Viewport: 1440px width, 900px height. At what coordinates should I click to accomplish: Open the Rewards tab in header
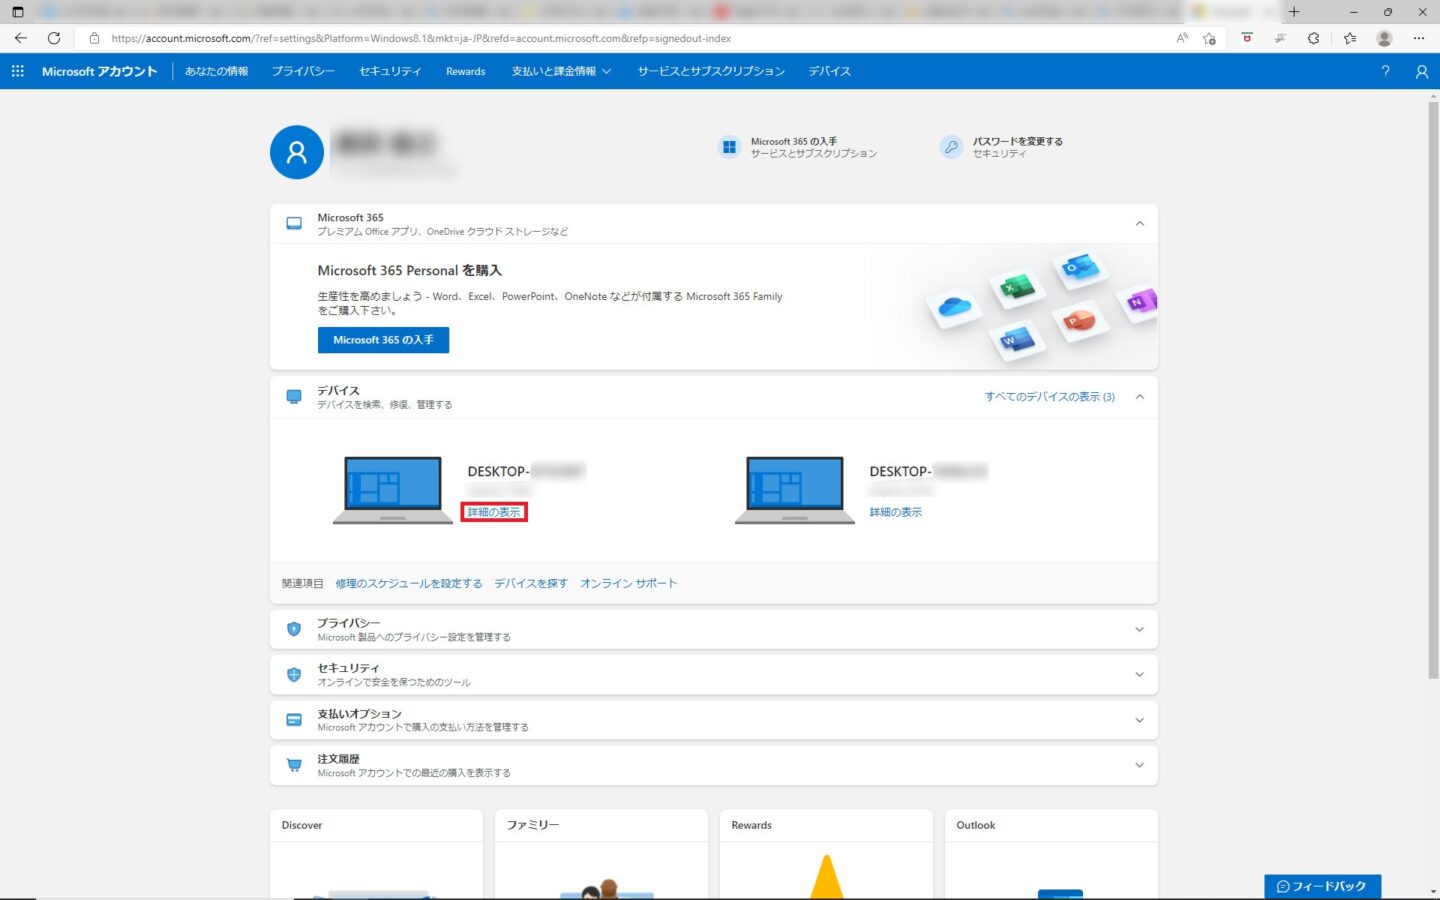tap(465, 72)
